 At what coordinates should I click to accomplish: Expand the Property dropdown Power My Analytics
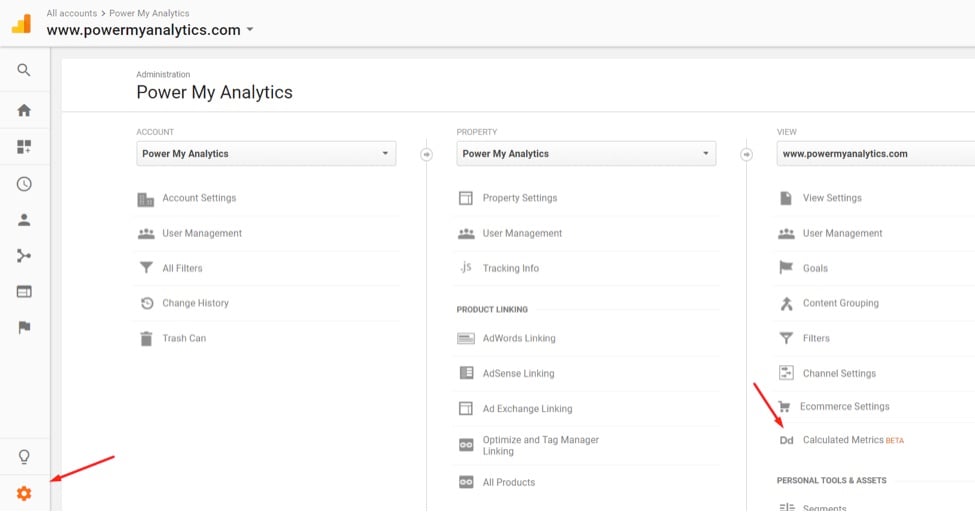586,154
